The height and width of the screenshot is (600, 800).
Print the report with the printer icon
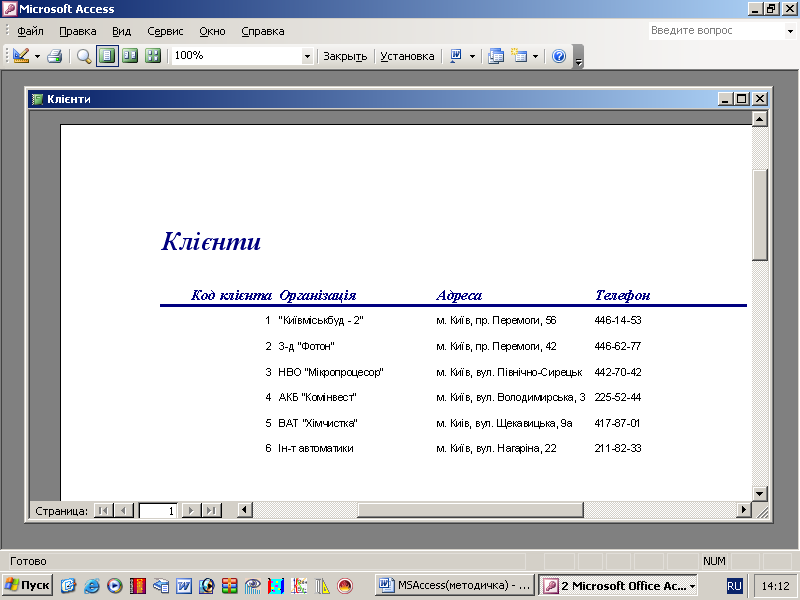[x=55, y=56]
